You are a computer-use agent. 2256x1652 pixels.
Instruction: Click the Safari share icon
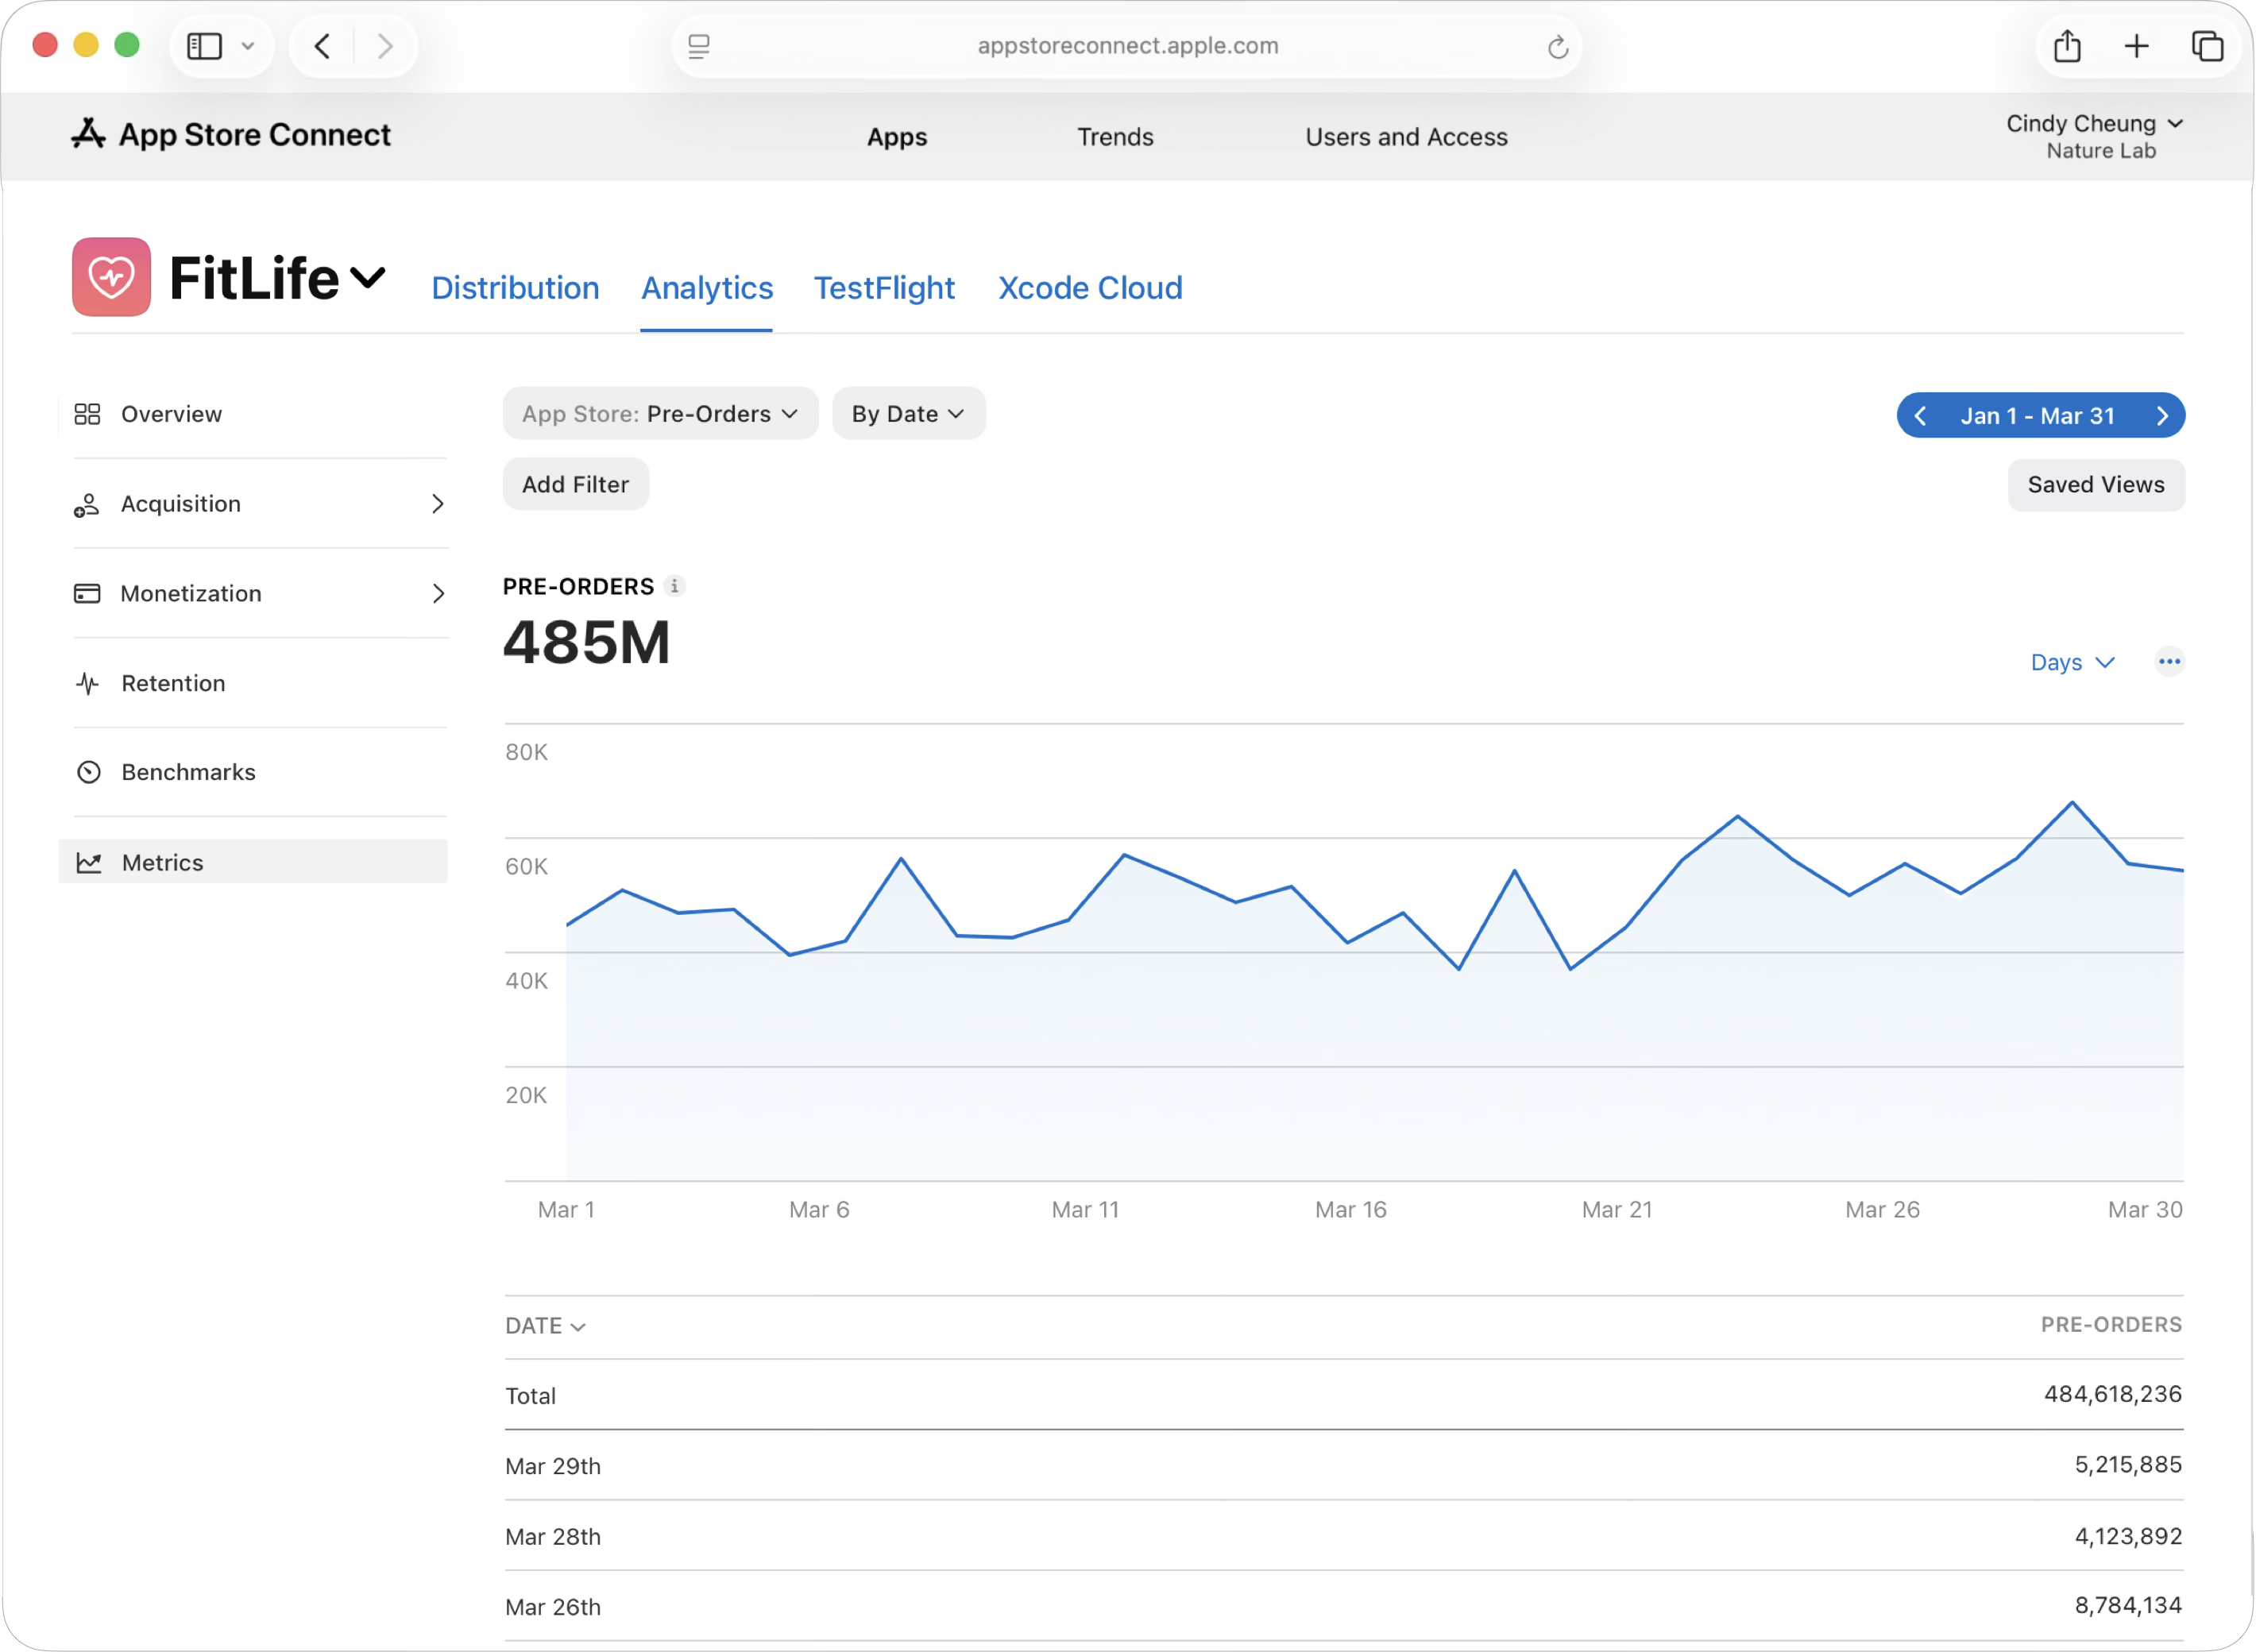[x=2067, y=46]
